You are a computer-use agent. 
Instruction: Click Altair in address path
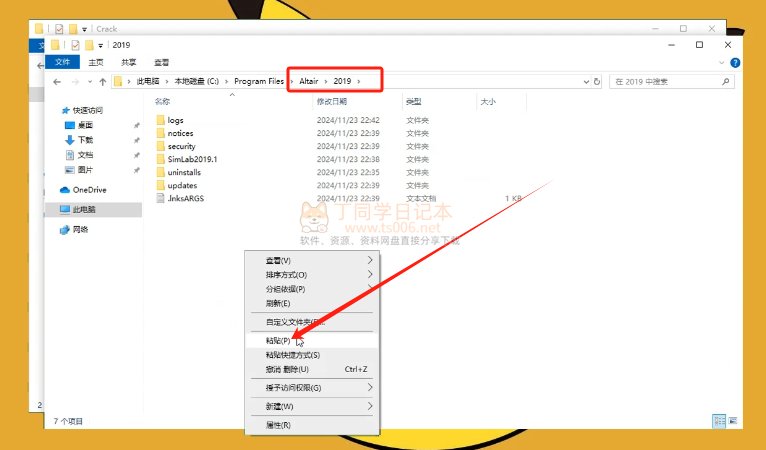click(x=309, y=81)
